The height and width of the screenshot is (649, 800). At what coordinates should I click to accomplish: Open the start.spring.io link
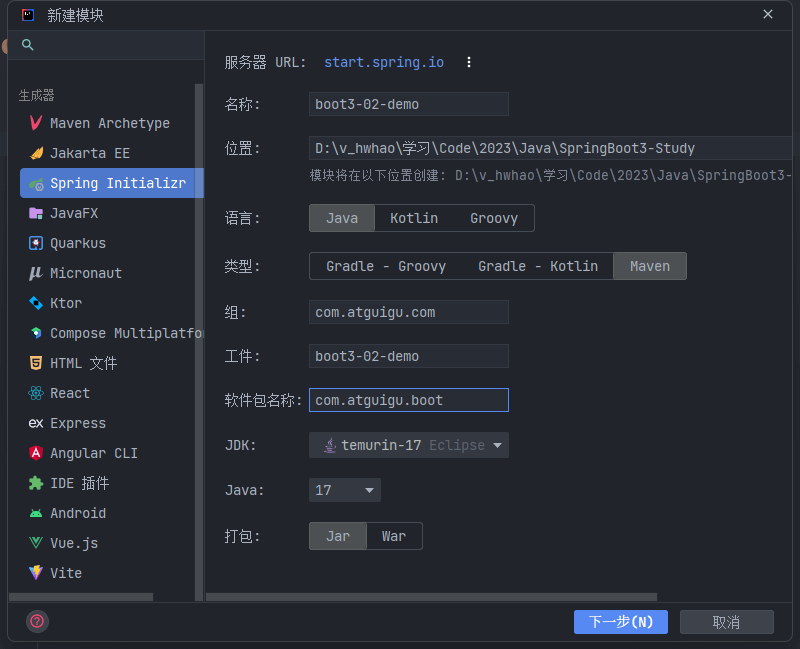pos(384,62)
